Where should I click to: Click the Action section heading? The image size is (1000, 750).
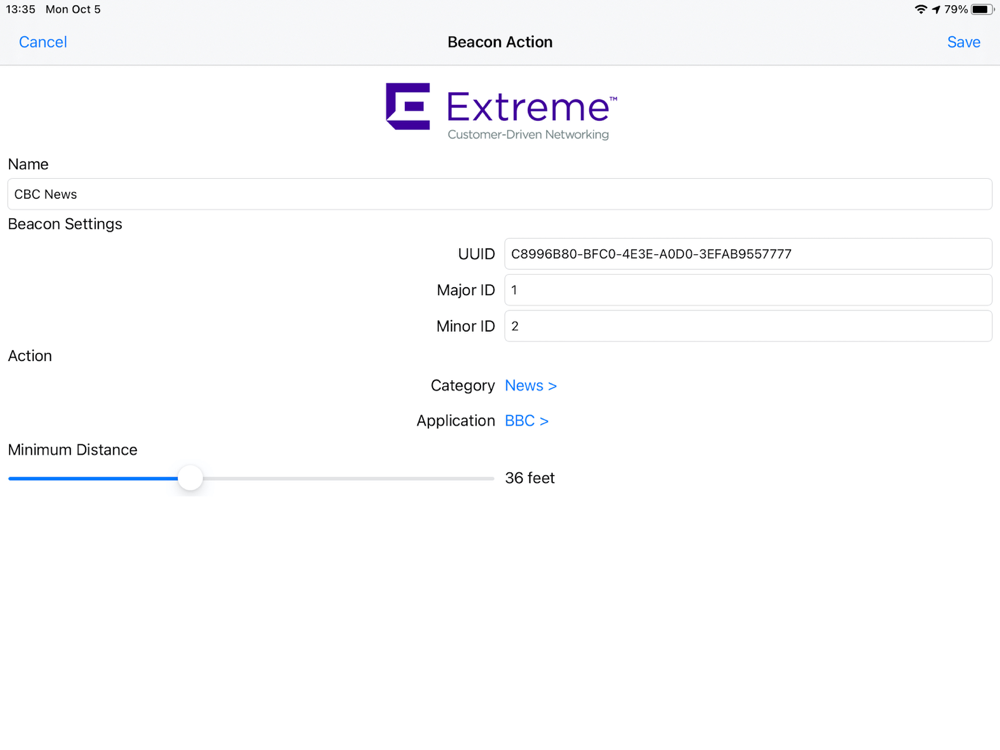pos(30,356)
